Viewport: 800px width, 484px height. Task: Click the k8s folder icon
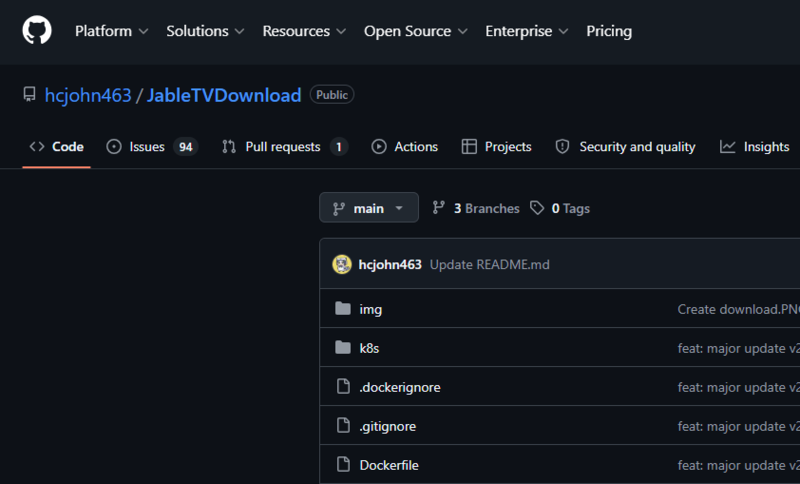[x=343, y=347]
